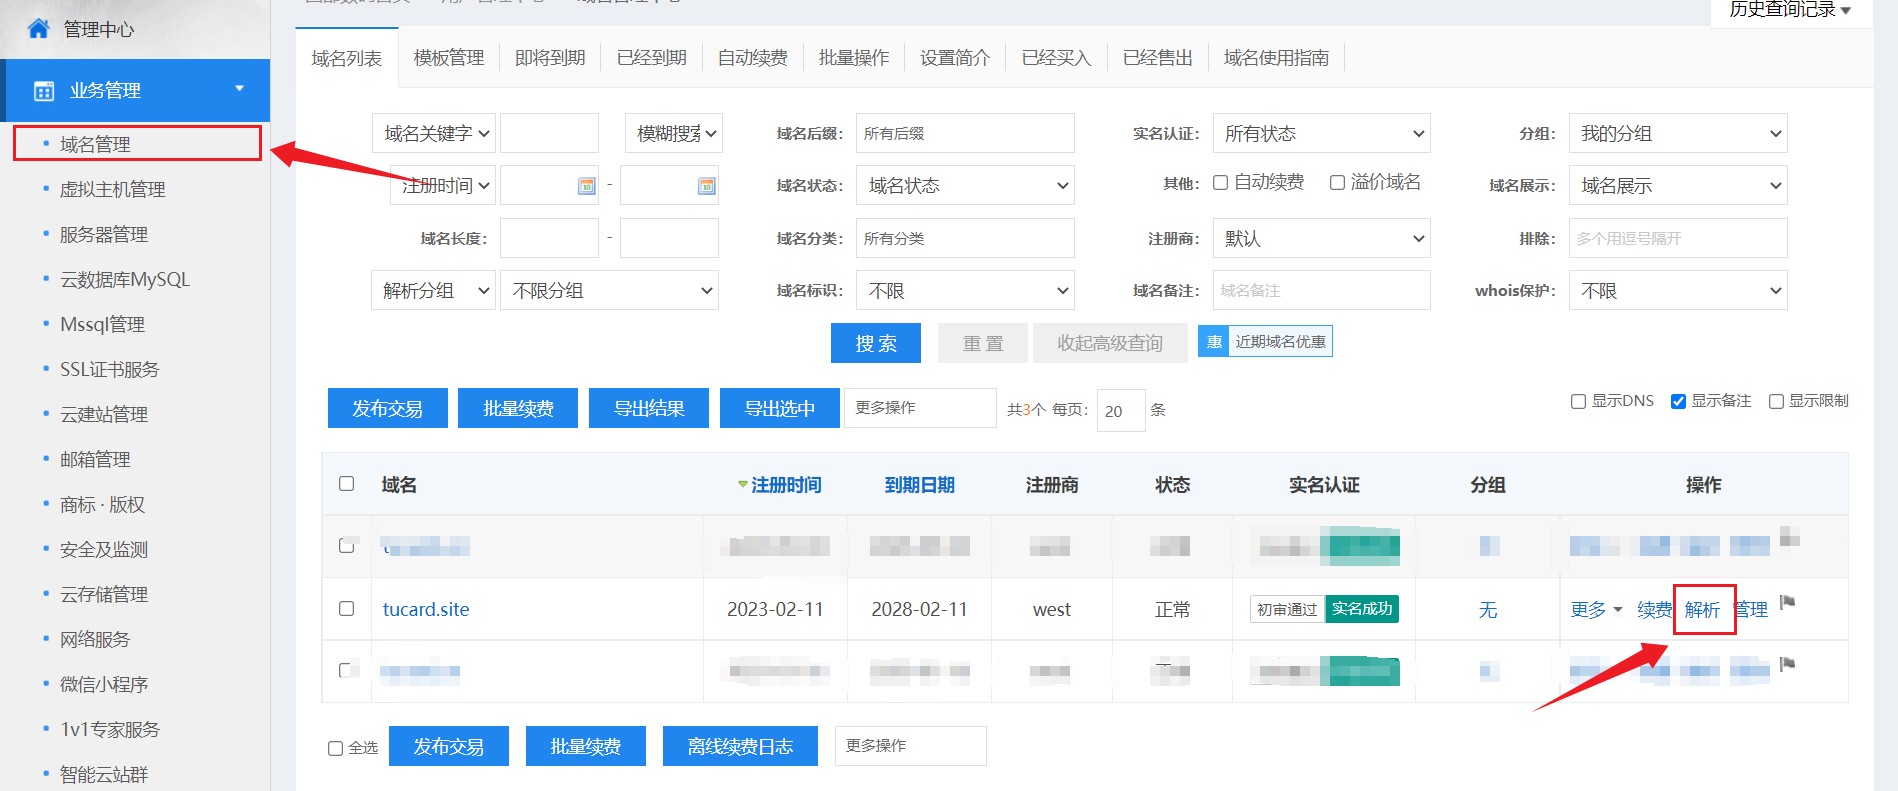Click the home icon beside 管理中心
Image resolution: width=1898 pixels, height=791 pixels.
tap(38, 29)
